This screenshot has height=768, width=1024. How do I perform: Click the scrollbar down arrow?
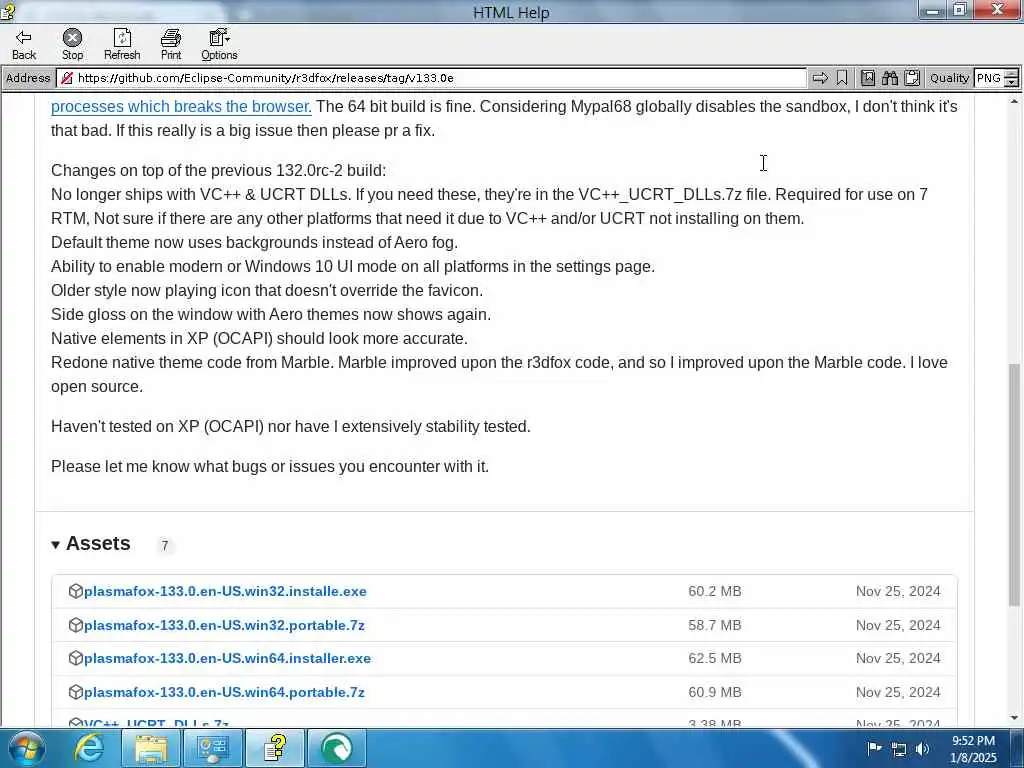coord(1014,718)
